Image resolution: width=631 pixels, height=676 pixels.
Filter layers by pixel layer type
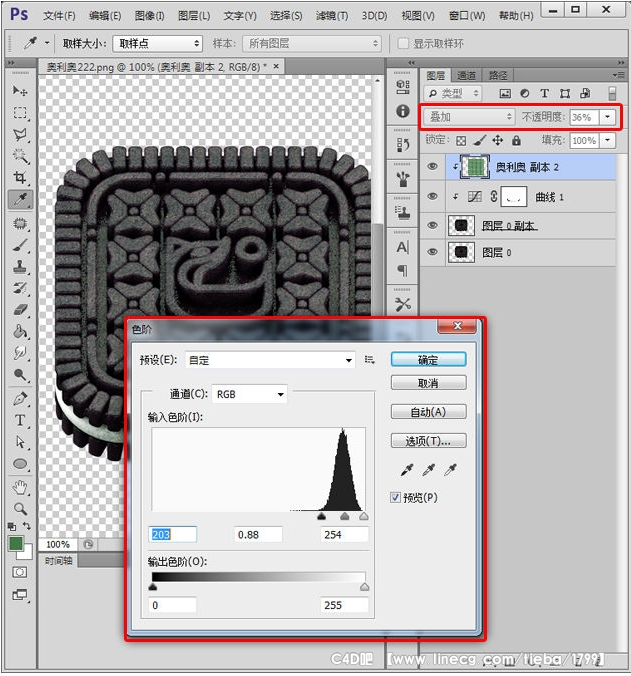pos(505,94)
